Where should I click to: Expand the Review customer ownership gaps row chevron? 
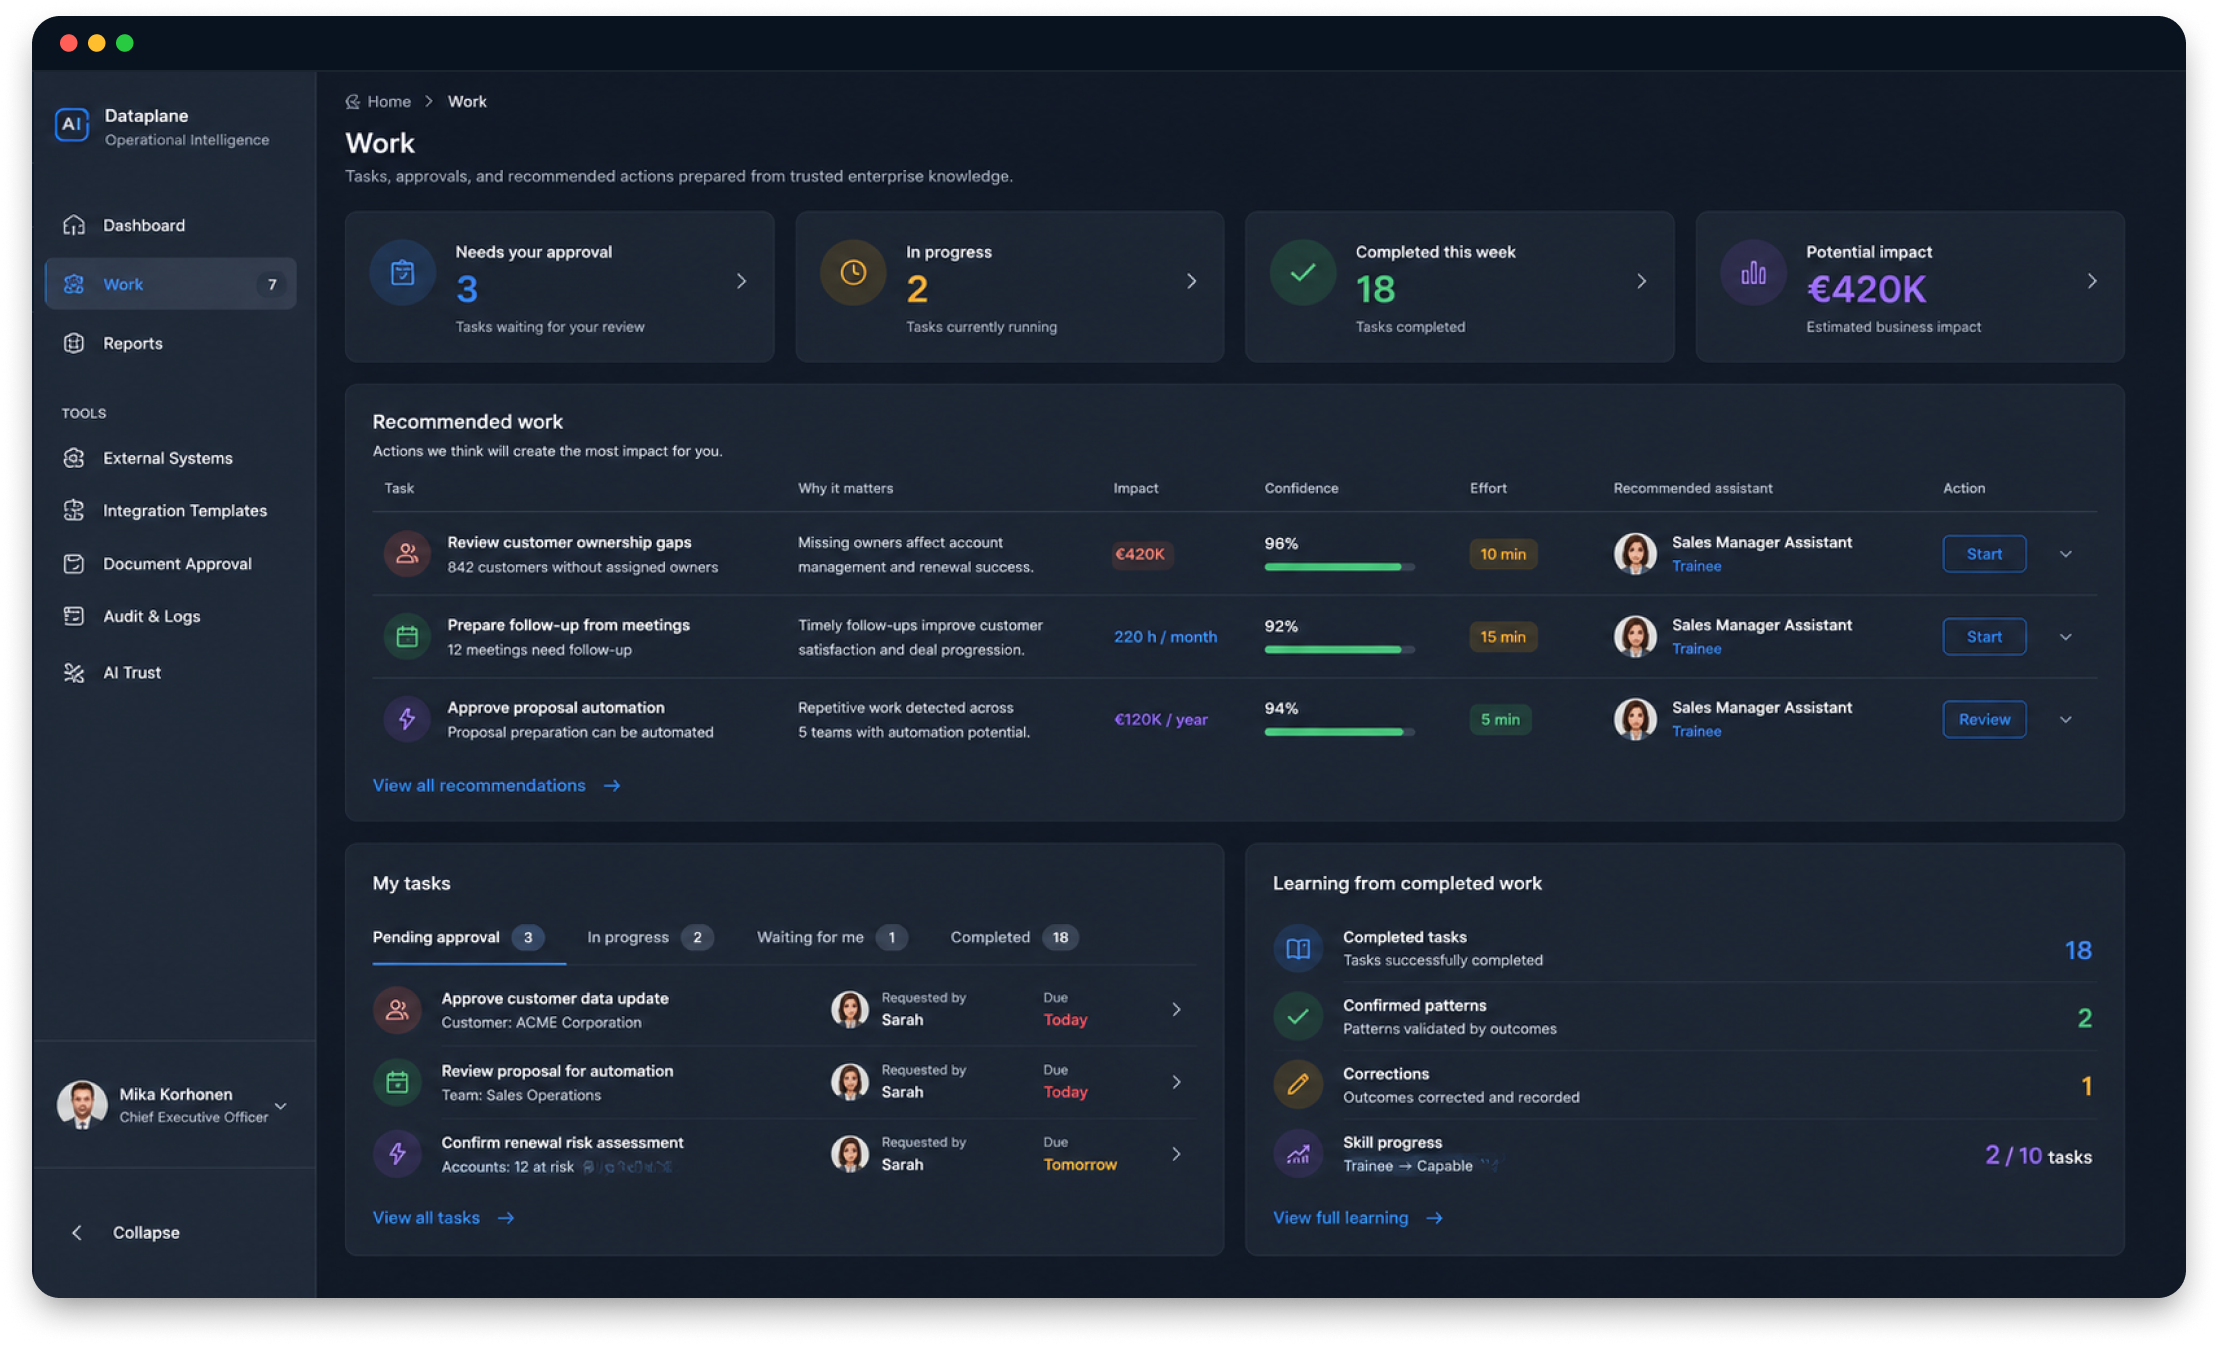point(2066,554)
